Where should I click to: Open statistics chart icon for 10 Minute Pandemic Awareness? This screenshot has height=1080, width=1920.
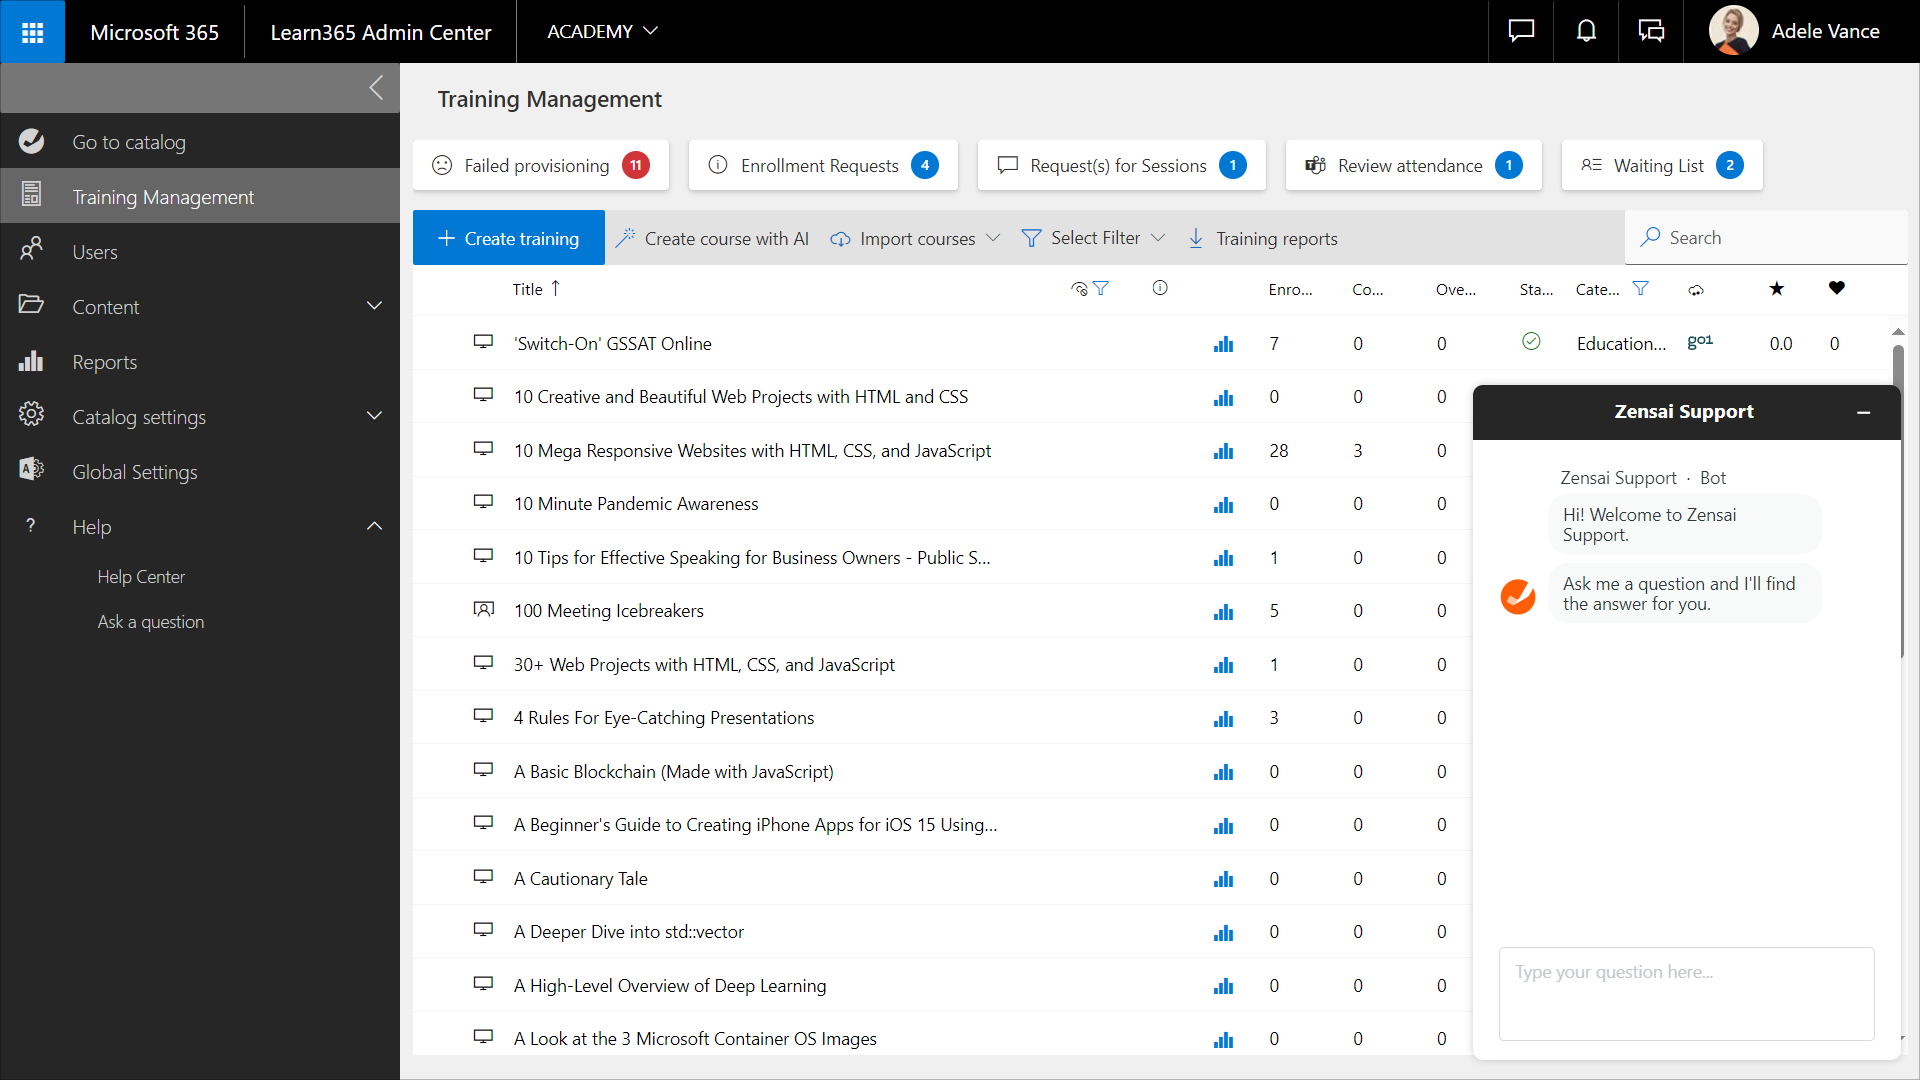1223,505
